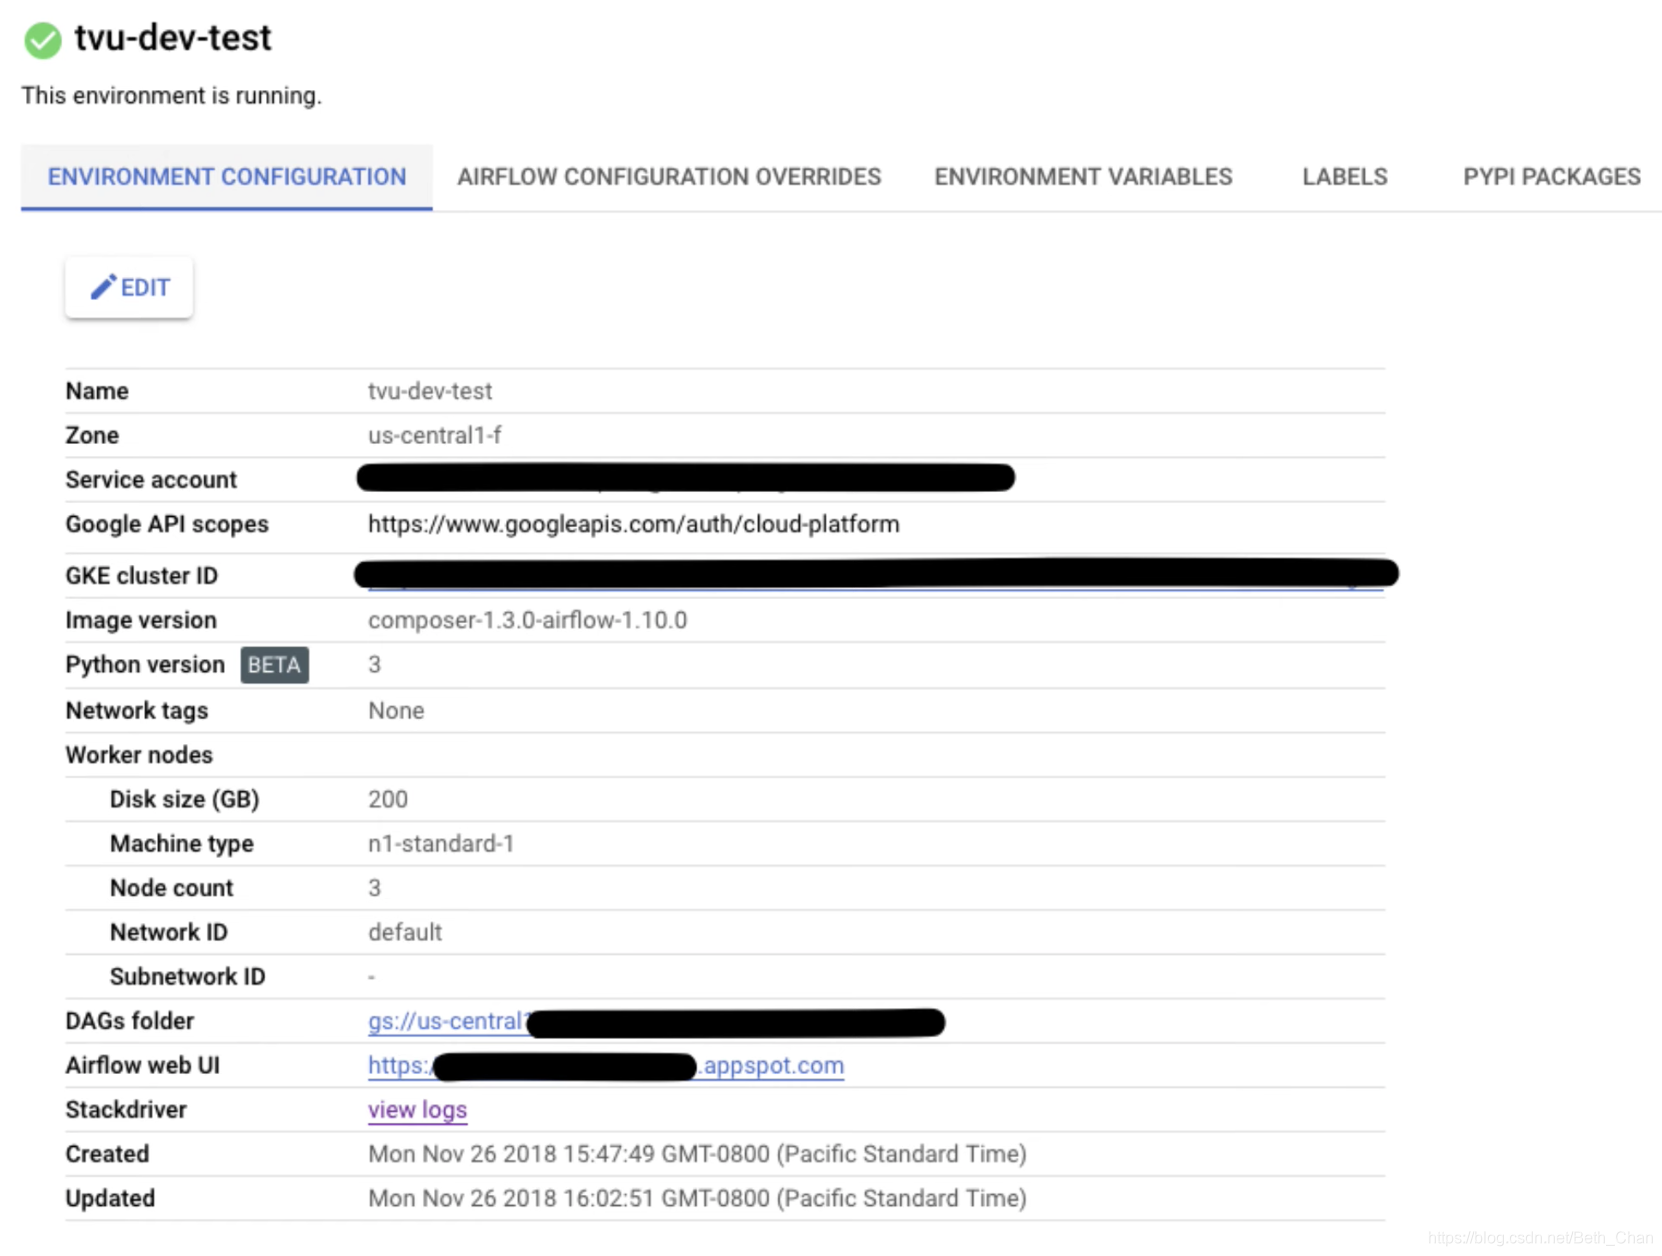
Task: Click the Stackdriver label
Action: [126, 1110]
